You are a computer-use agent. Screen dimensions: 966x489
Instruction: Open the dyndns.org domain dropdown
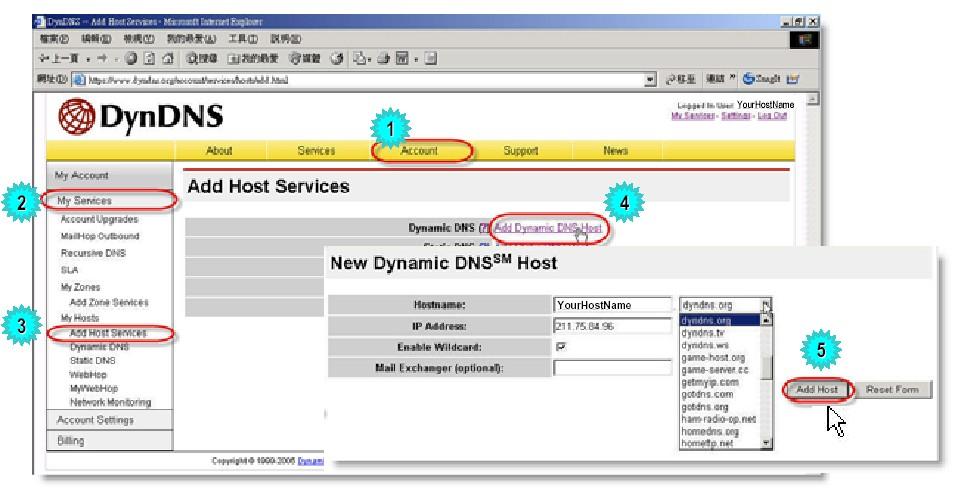pos(726,305)
